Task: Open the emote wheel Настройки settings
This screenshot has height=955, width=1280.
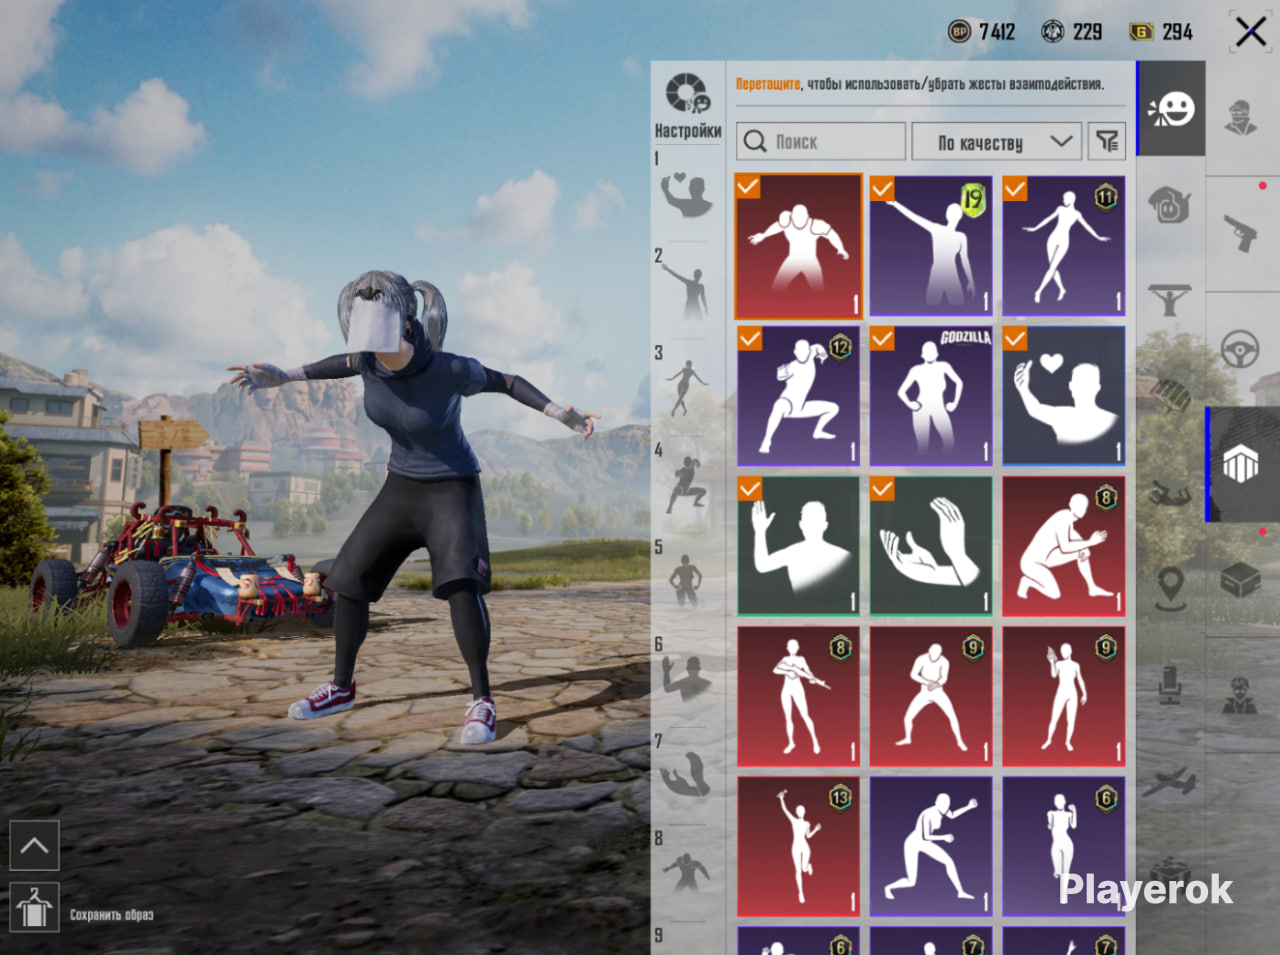Action: 688,105
